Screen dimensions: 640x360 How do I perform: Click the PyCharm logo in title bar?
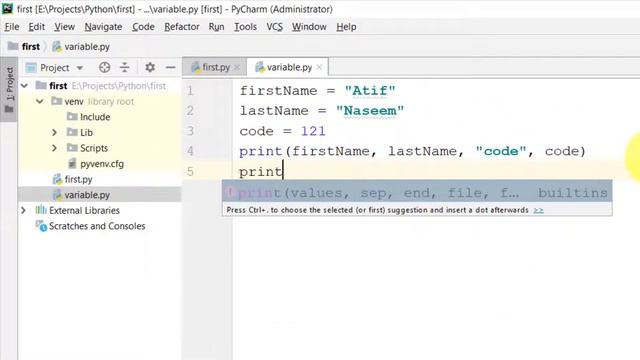click(x=8, y=9)
